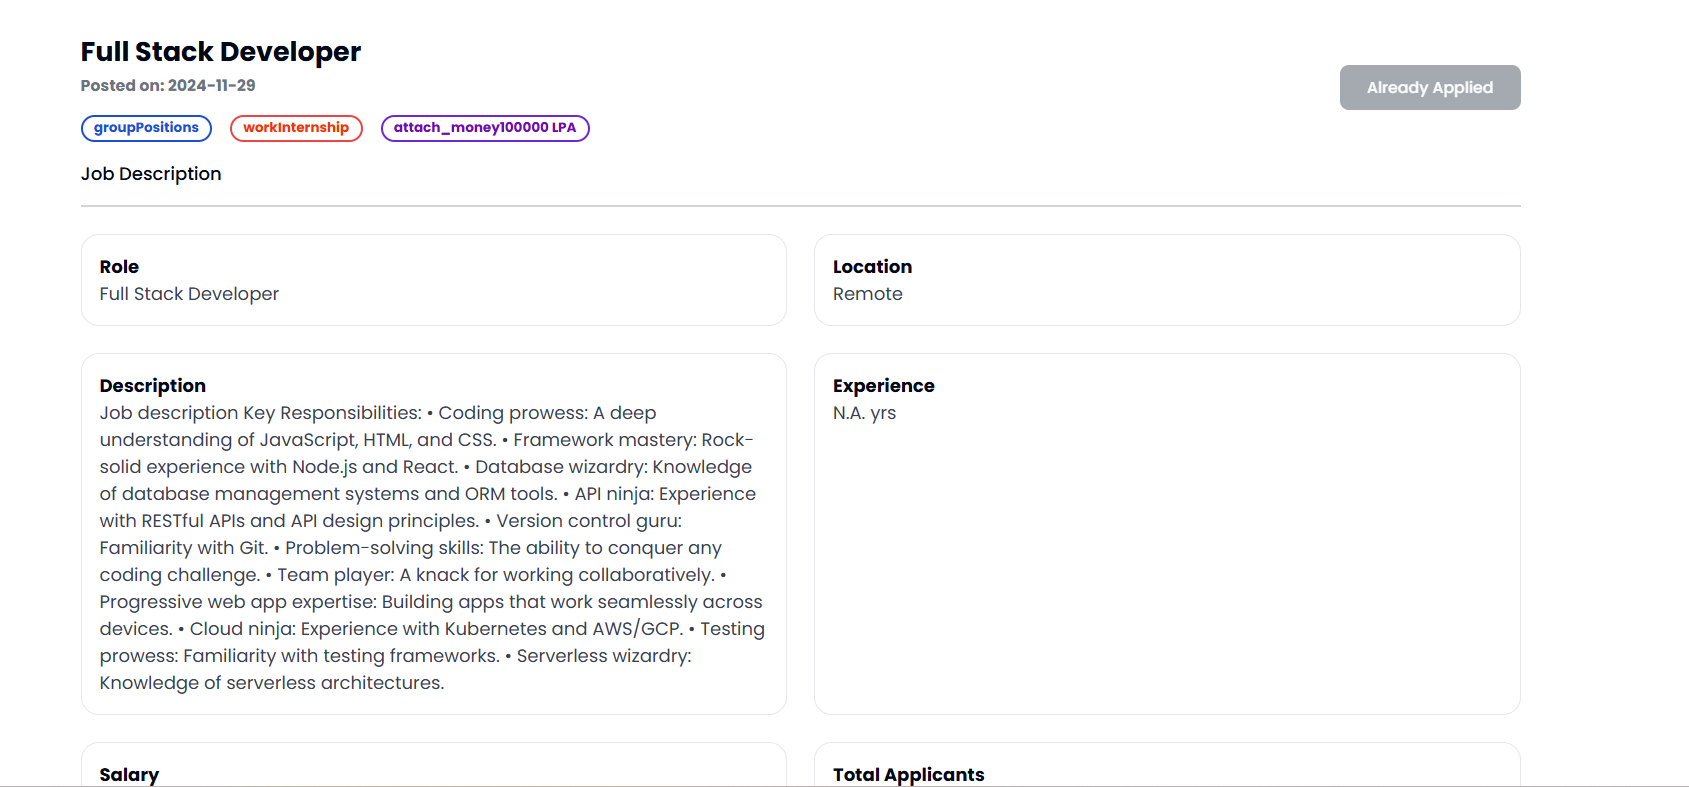Click the Total Applicants heading
Image resolution: width=1689 pixels, height=787 pixels.
pyautogui.click(x=909, y=775)
